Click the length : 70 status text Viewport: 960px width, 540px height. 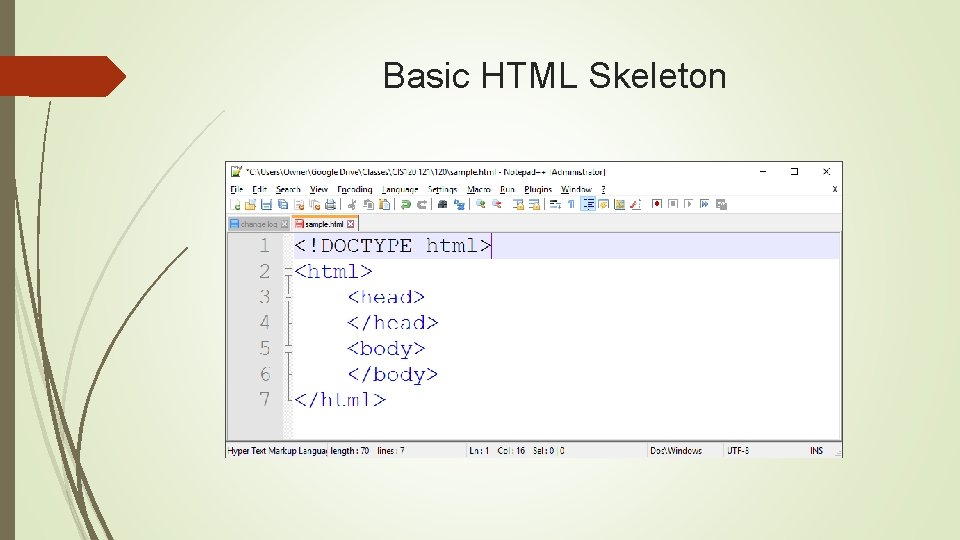(350, 451)
